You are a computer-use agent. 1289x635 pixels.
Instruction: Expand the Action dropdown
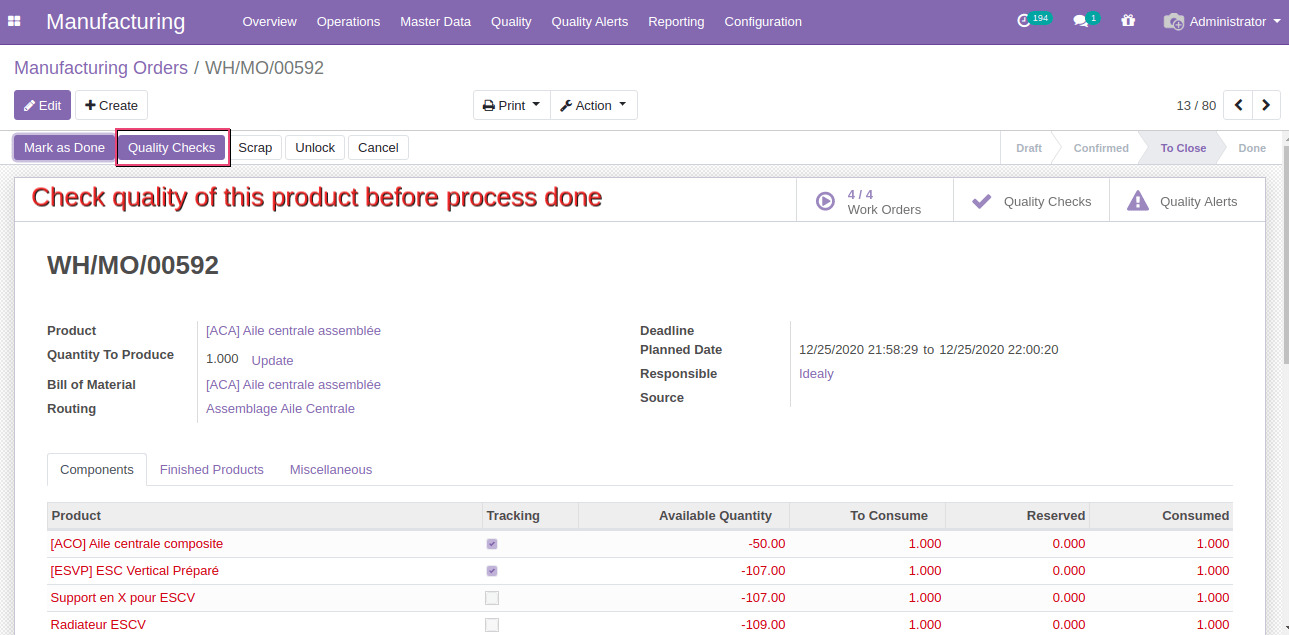(x=593, y=105)
